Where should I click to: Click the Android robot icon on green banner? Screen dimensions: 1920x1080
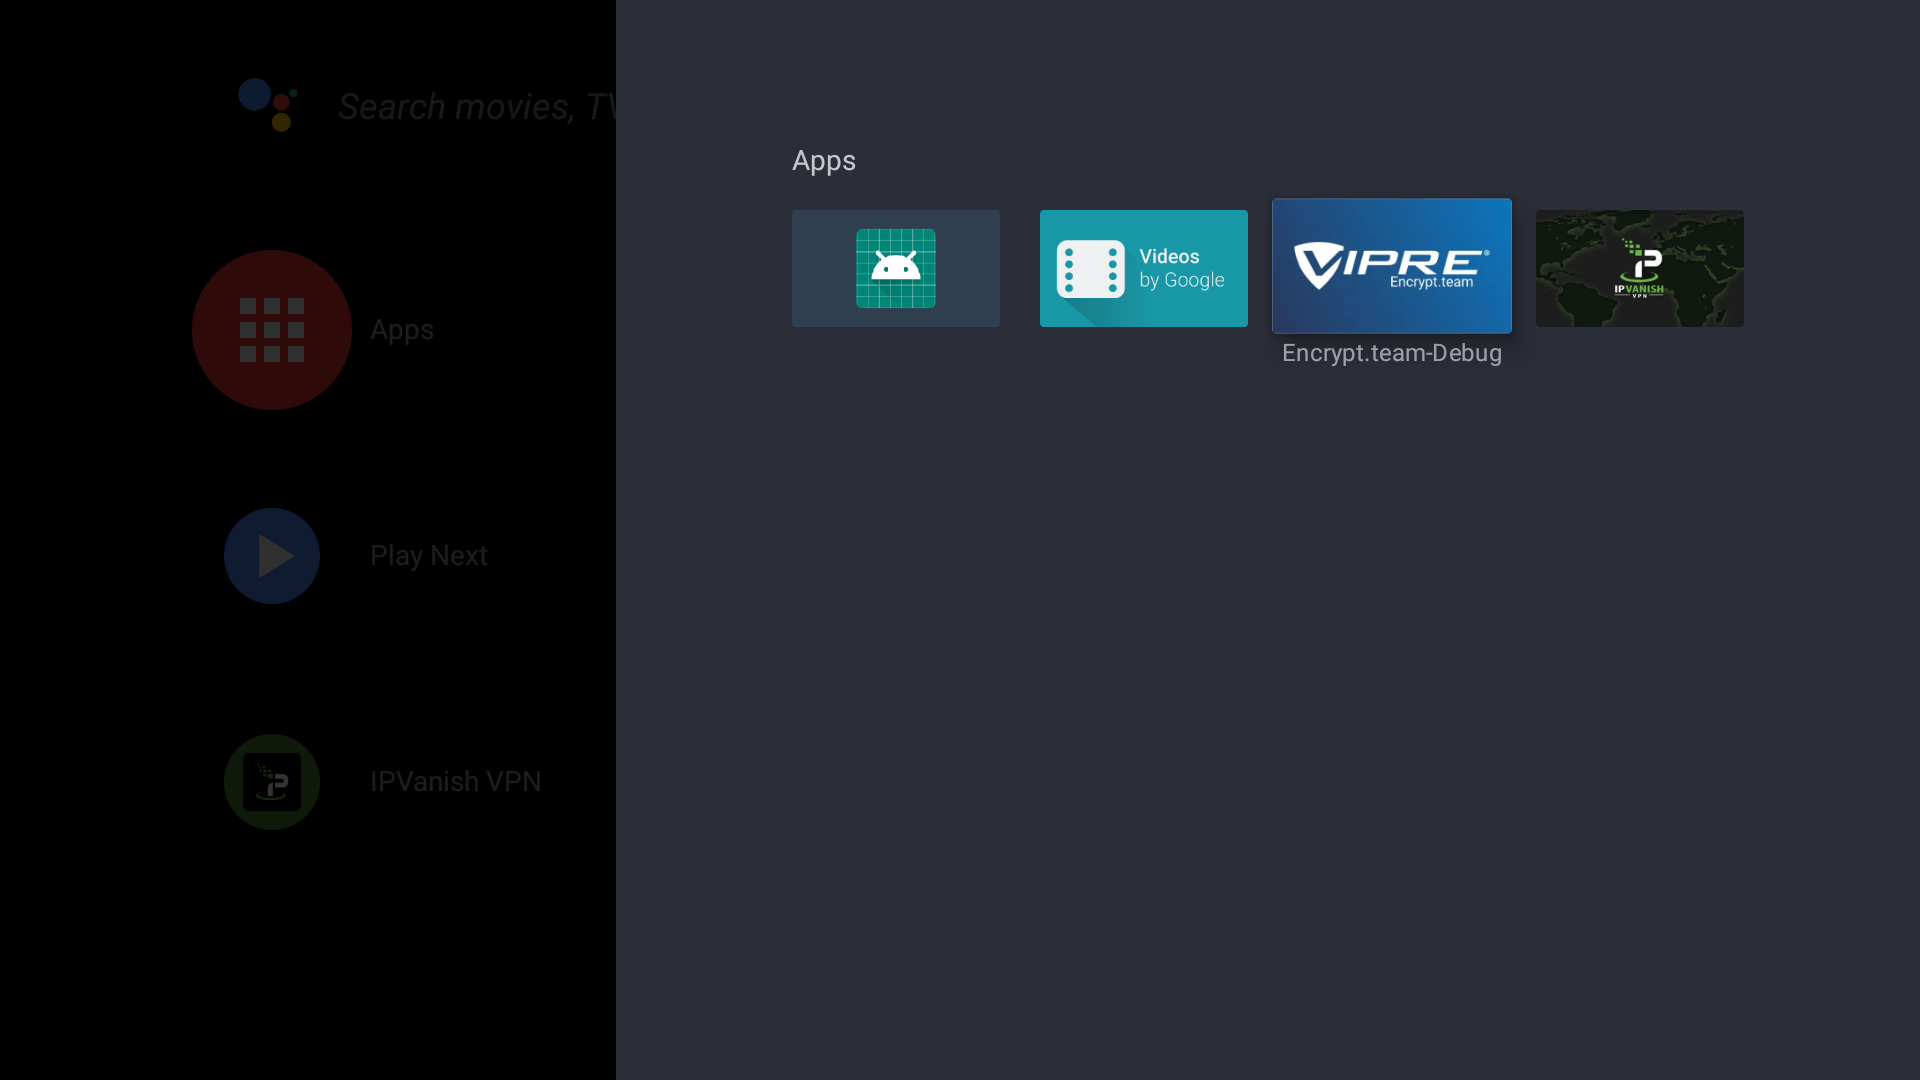[x=895, y=267]
